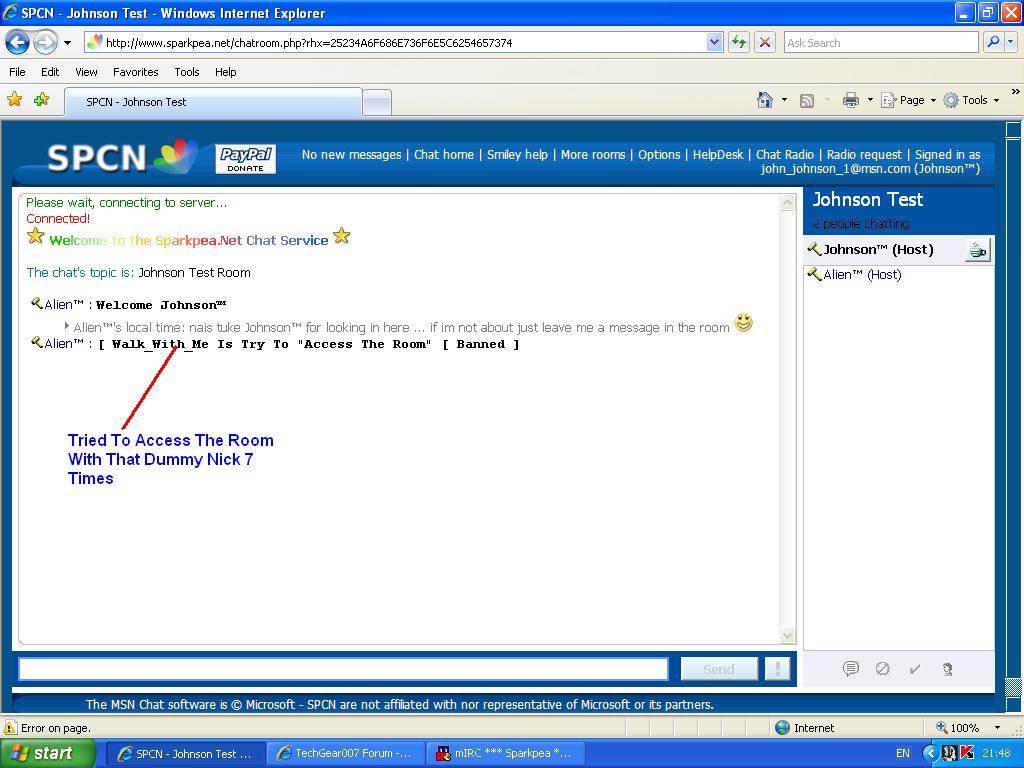1024x768 pixels.
Task: Open the Favorites menu
Action: pos(136,72)
